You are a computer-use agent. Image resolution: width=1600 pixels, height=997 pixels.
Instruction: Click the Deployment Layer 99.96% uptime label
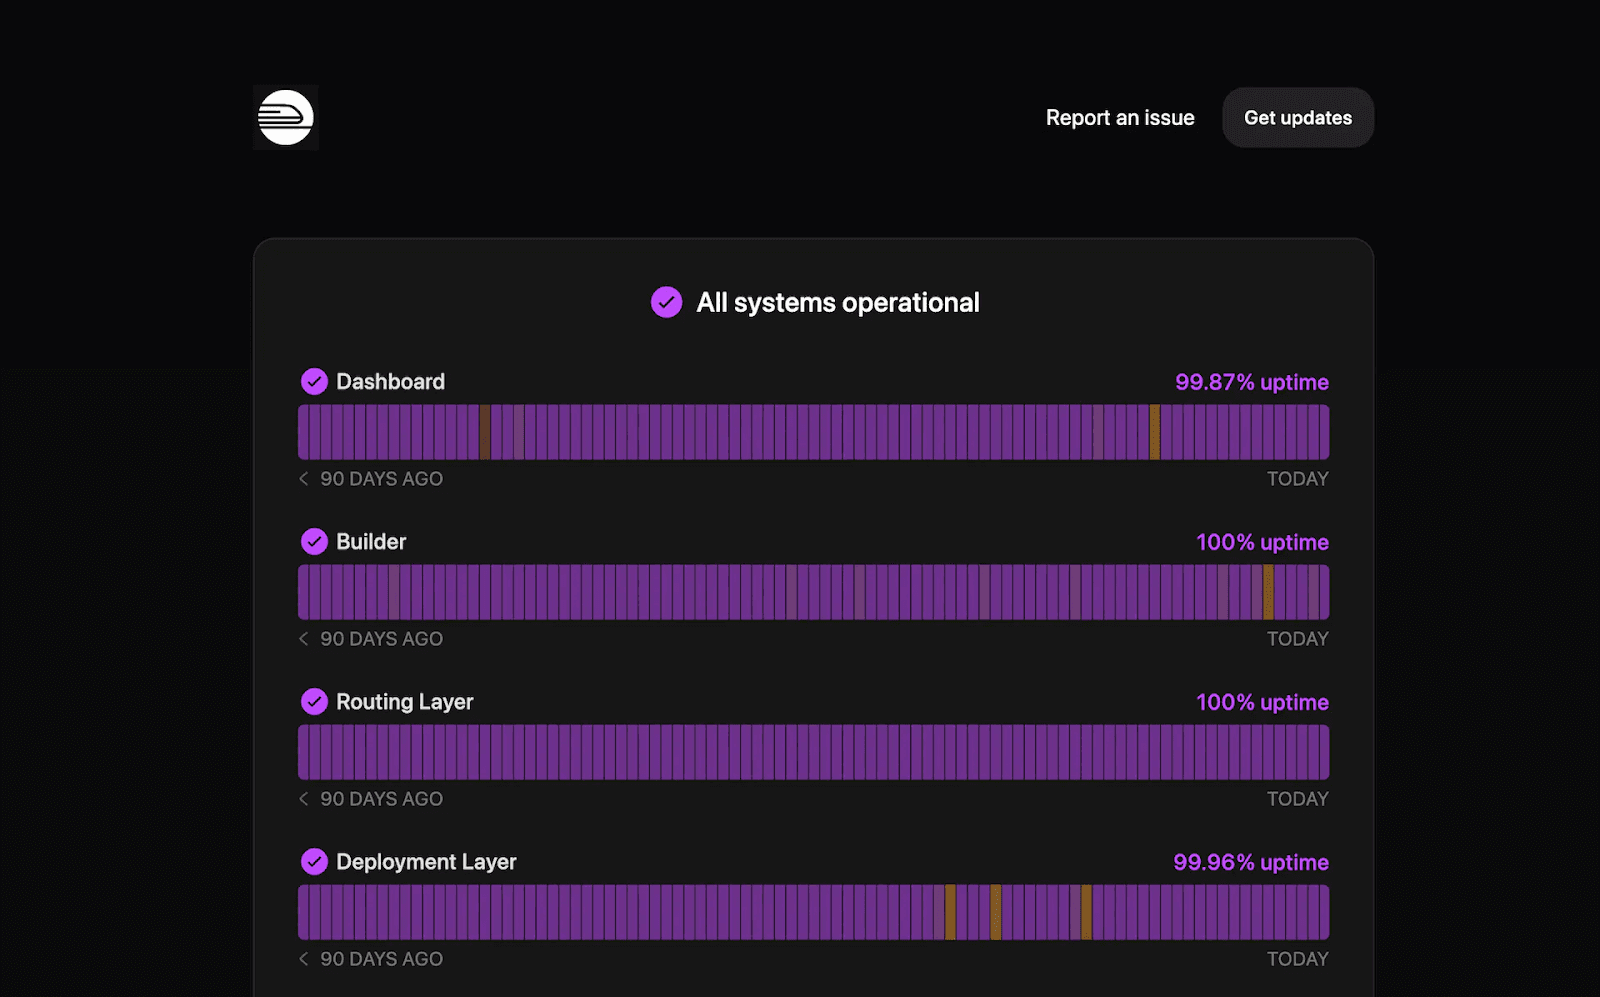click(1250, 862)
